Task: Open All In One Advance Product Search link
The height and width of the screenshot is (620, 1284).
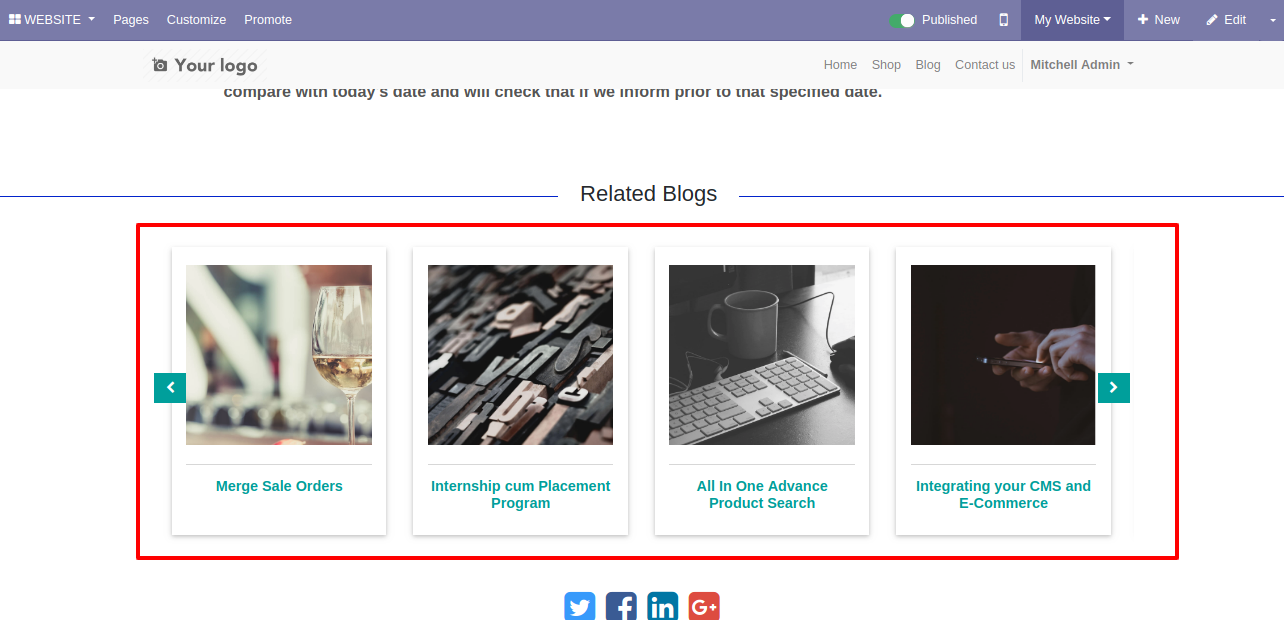Action: point(762,494)
